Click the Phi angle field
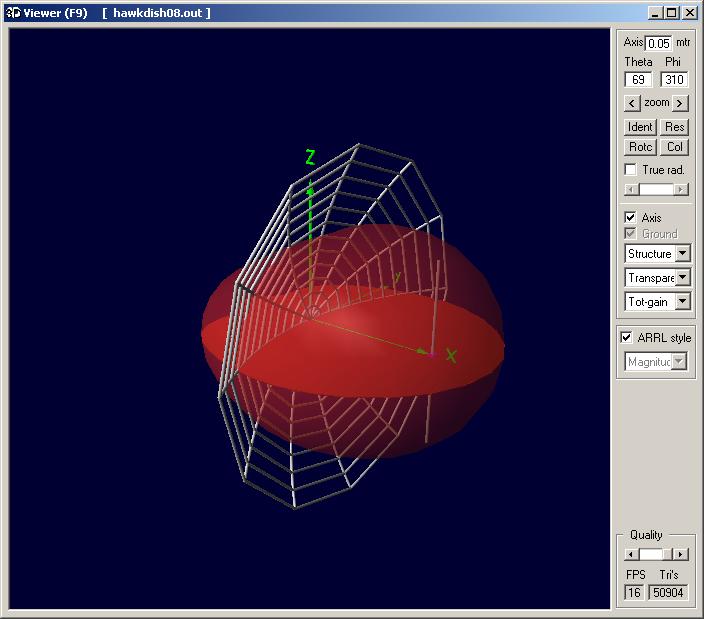Viewport: 704px width, 619px height. point(674,80)
